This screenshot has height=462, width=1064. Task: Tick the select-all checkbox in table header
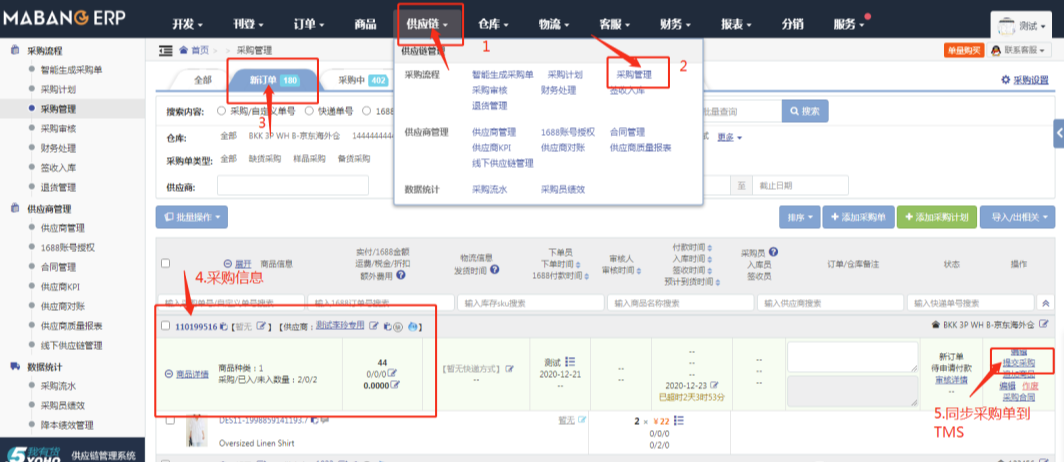(166, 263)
